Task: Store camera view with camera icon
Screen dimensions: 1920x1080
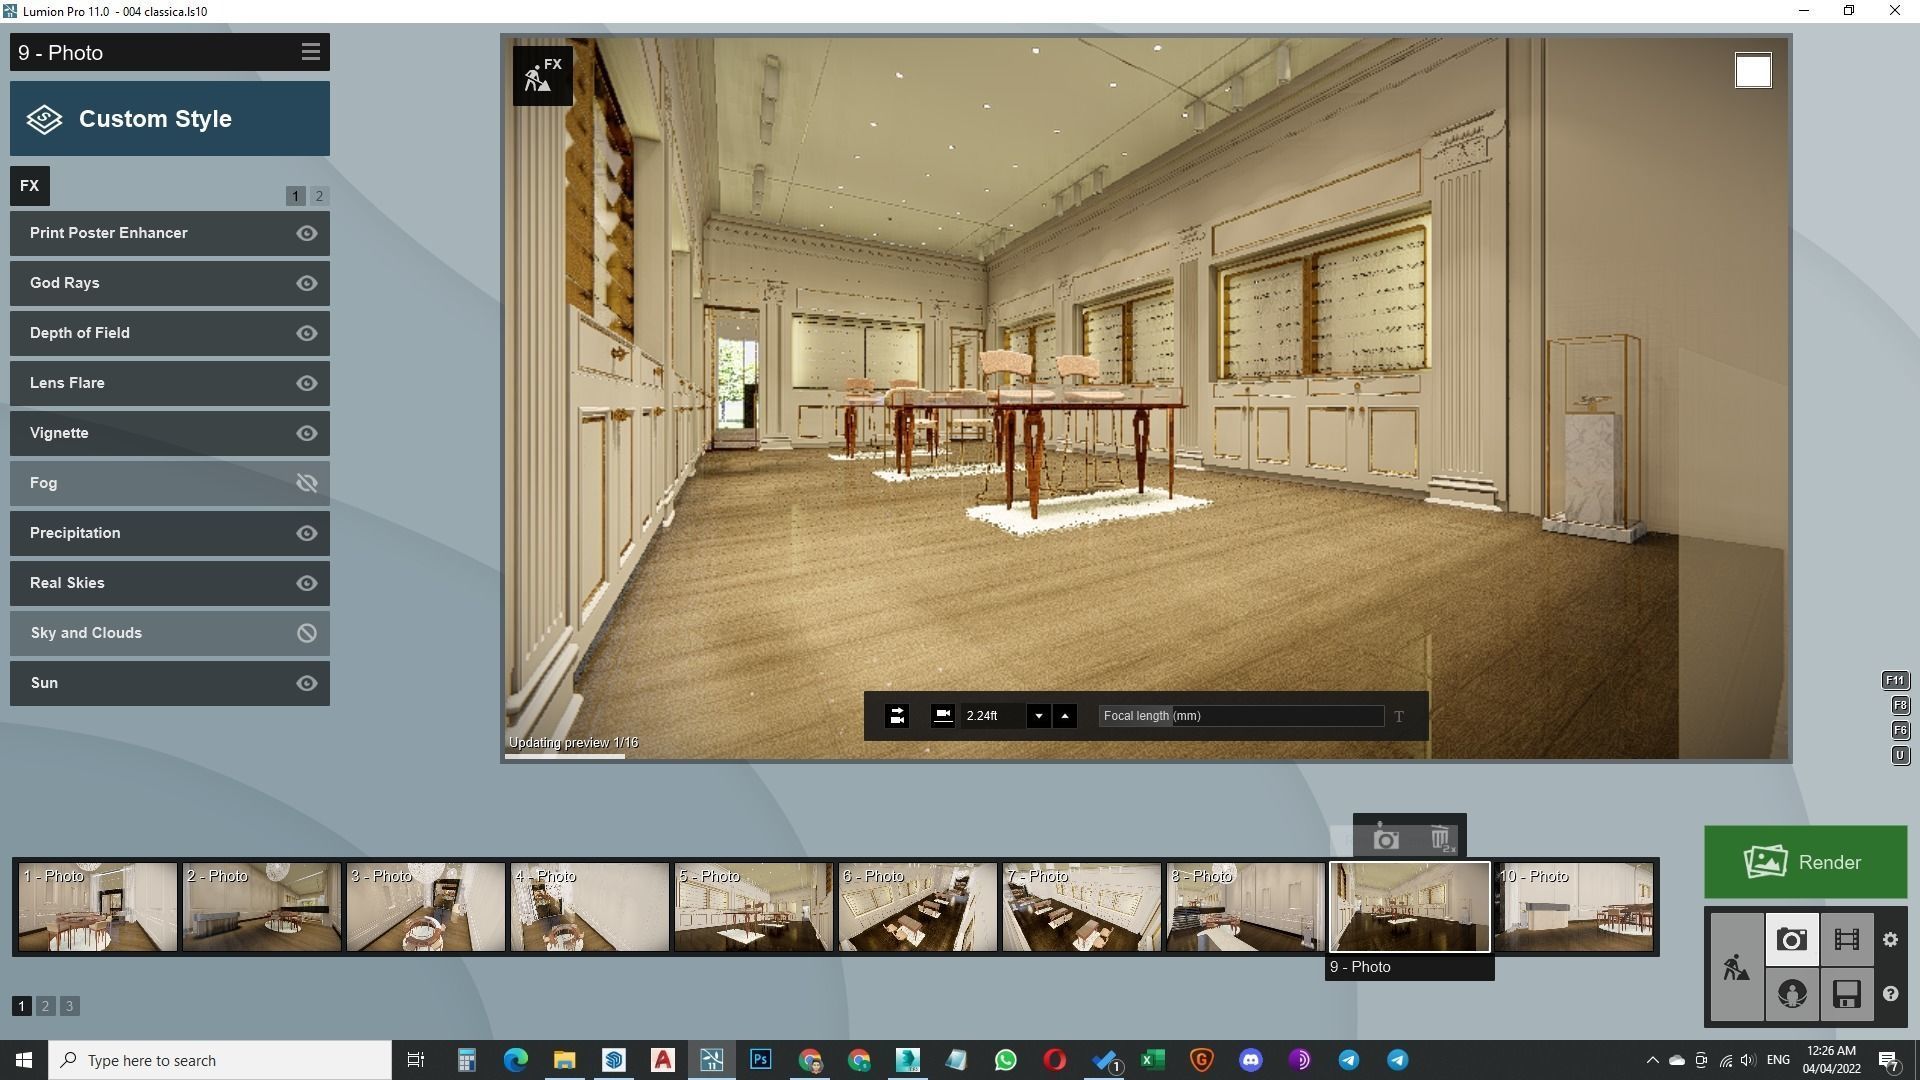Action: pyautogui.click(x=1386, y=839)
